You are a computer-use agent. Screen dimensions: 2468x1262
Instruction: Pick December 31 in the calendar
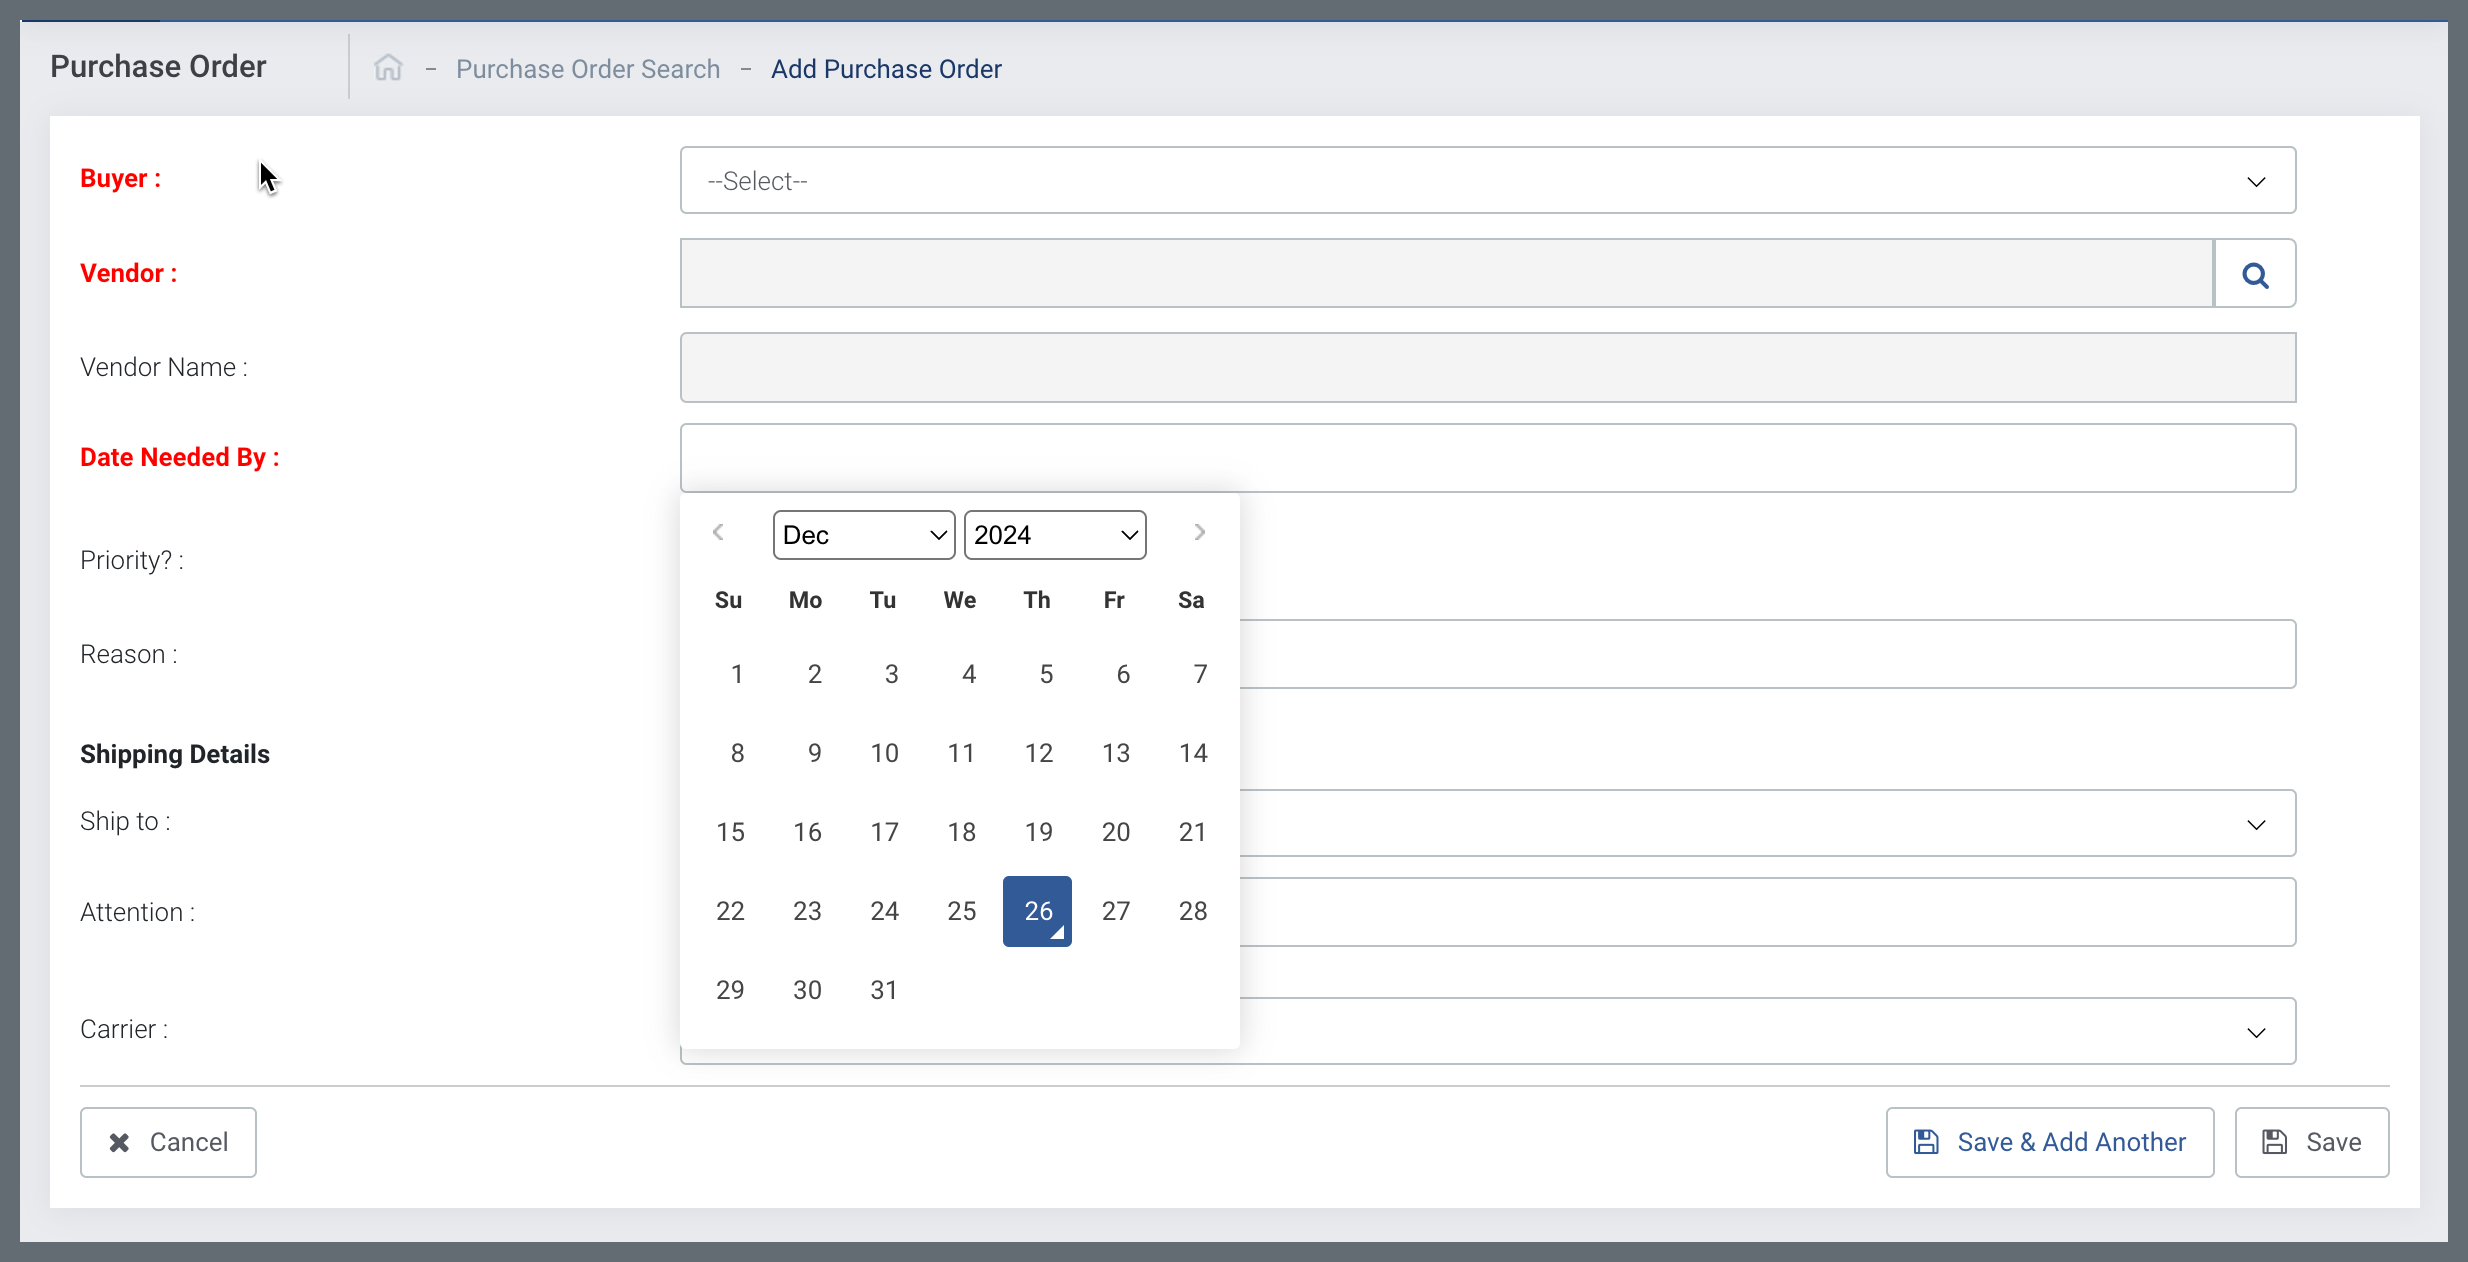883,990
